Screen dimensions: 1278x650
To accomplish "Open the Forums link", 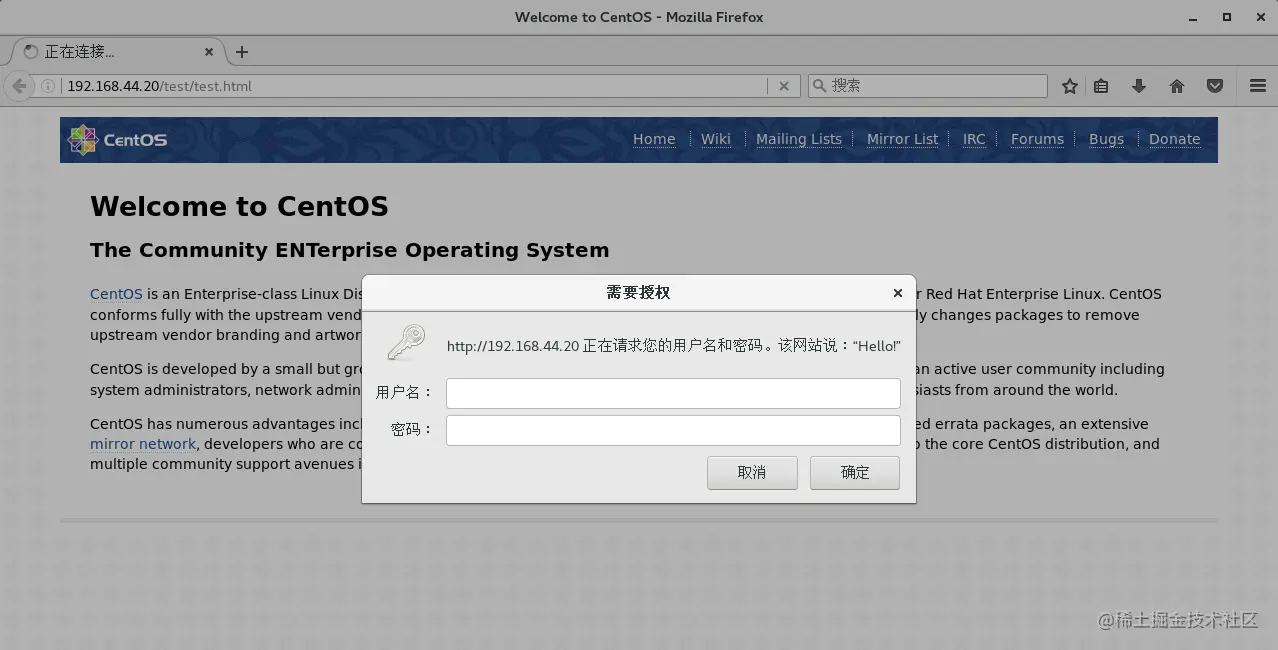I will pyautogui.click(x=1037, y=139).
